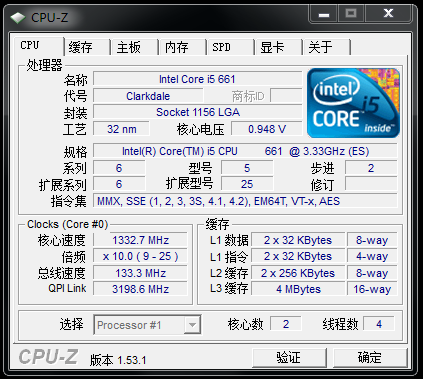Click the 验证 button

point(289,358)
